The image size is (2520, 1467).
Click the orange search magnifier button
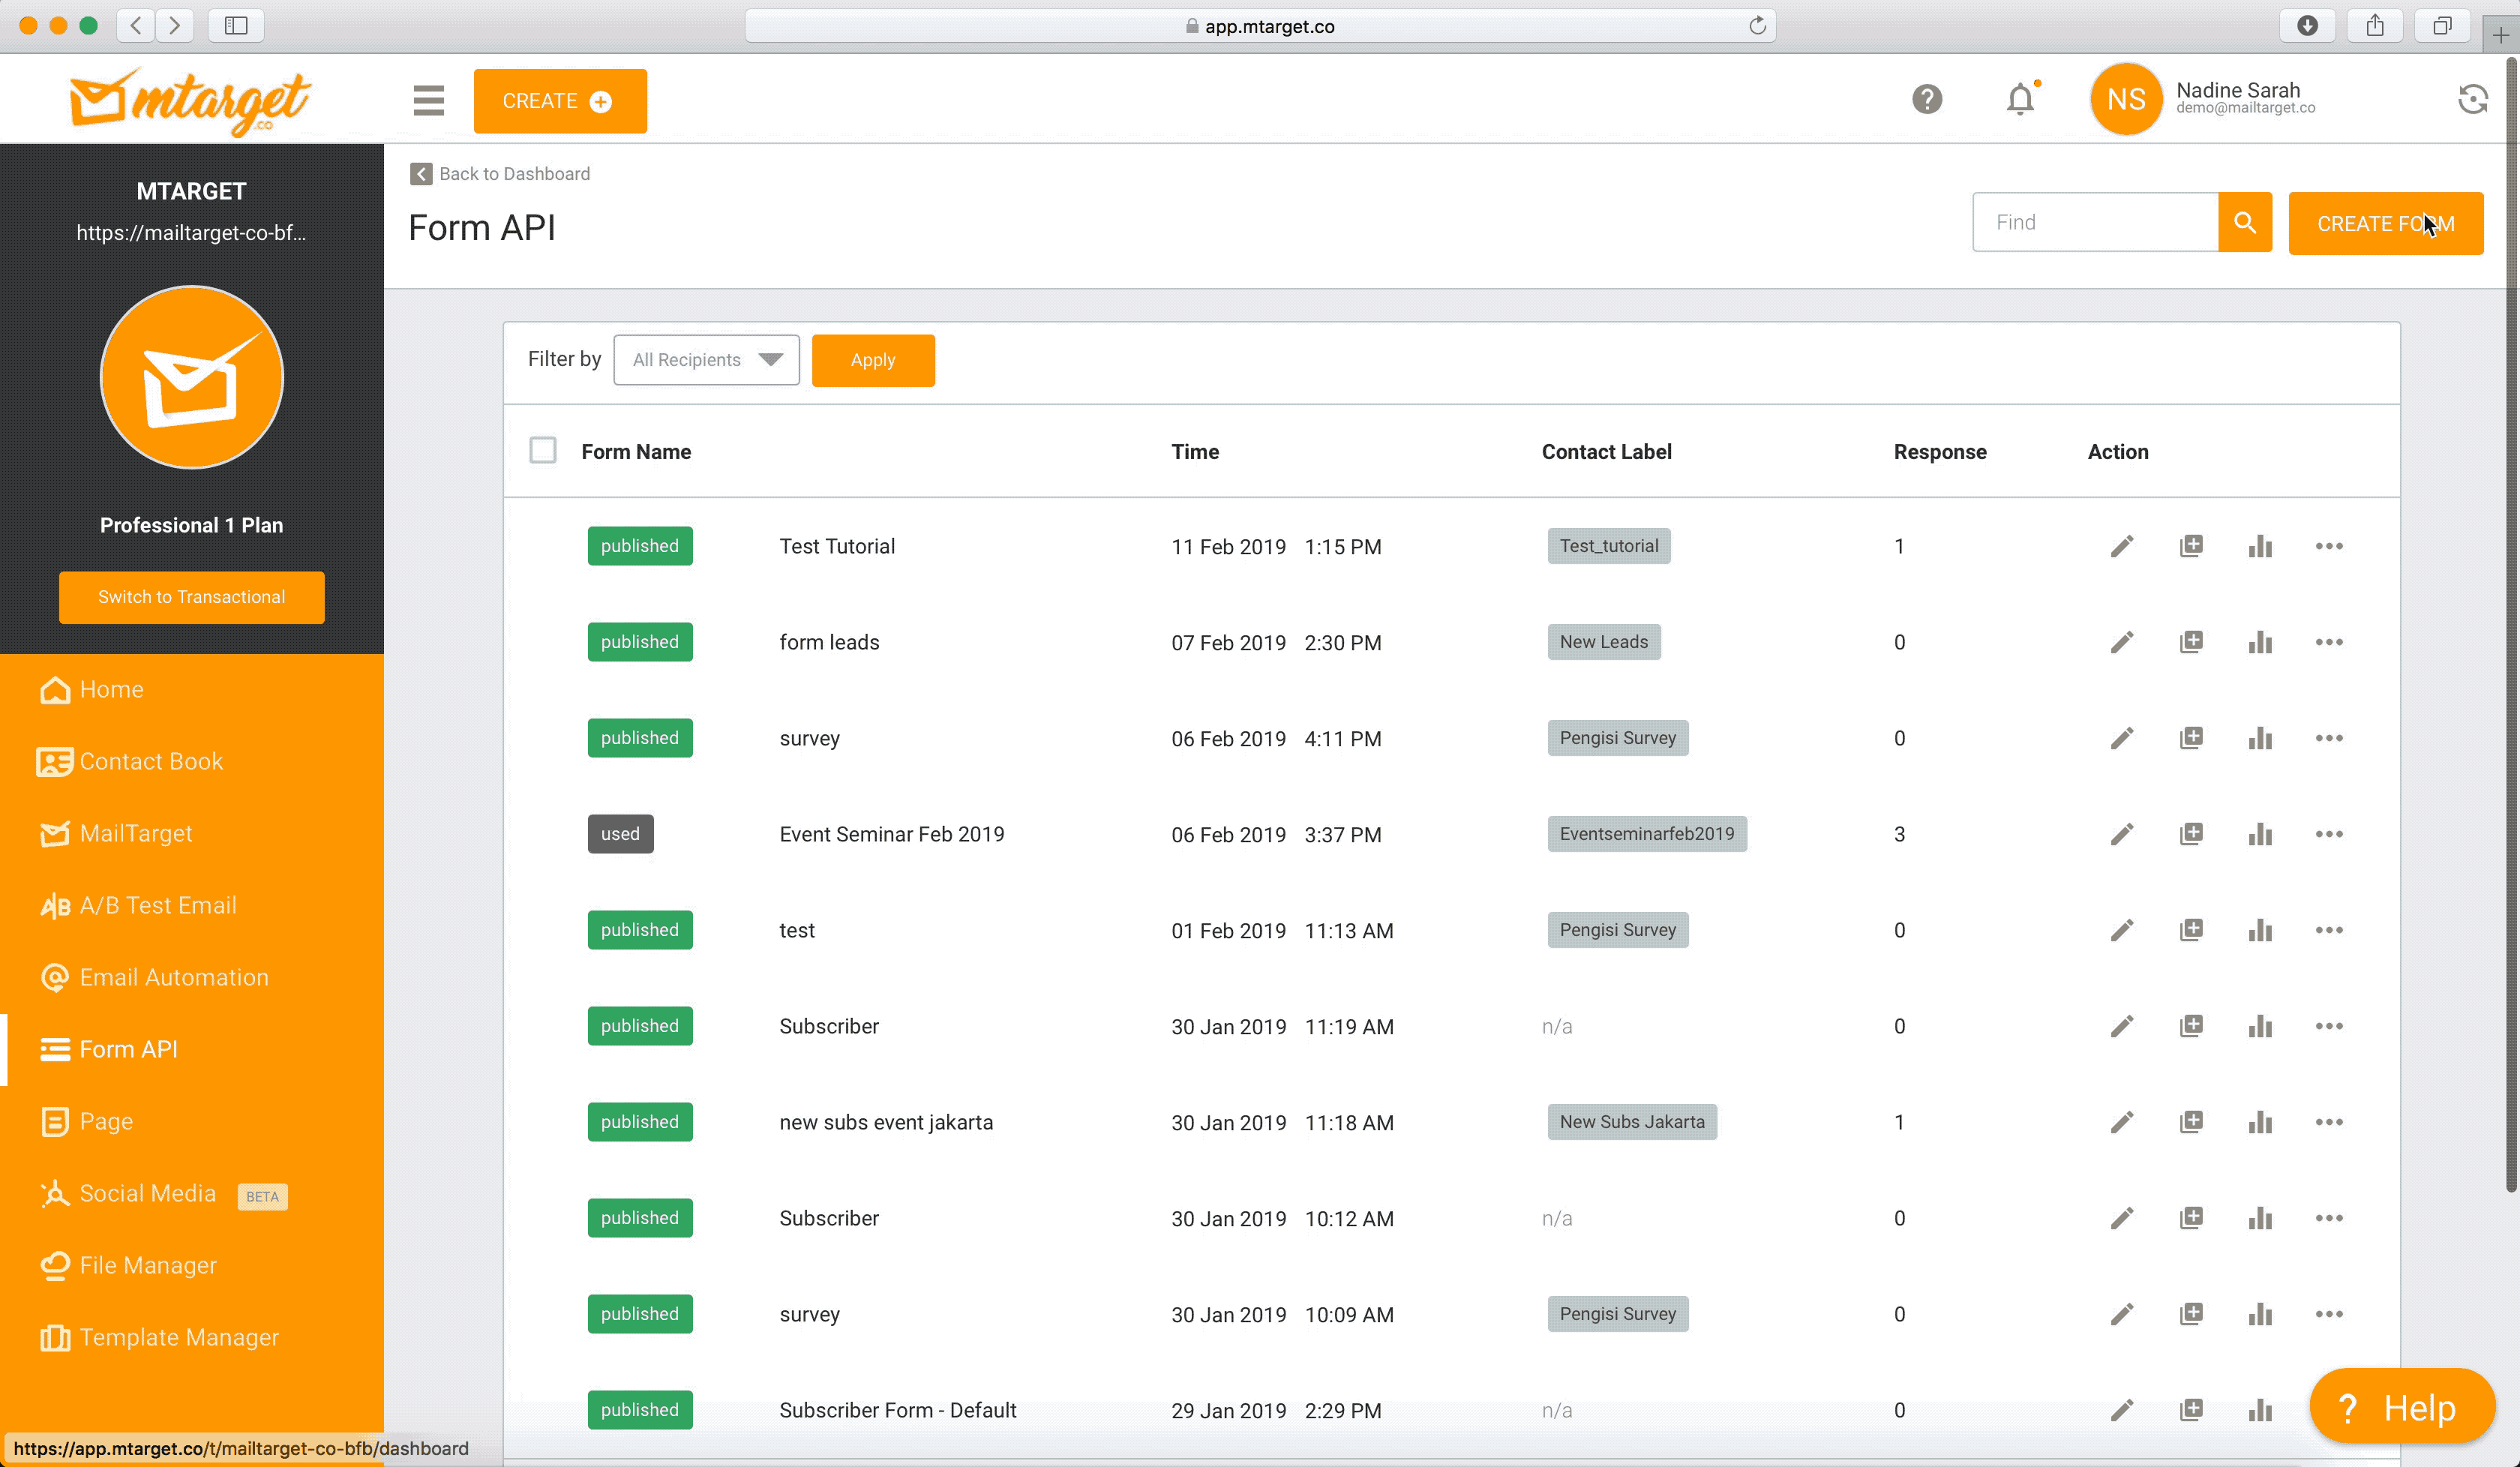[2244, 222]
